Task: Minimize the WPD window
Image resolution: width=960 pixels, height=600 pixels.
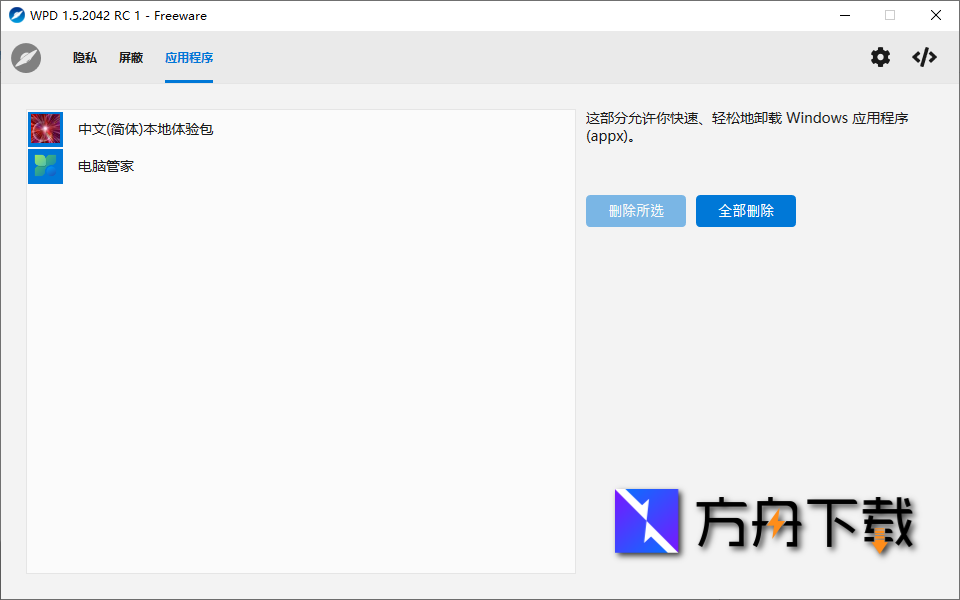Action: click(x=844, y=15)
